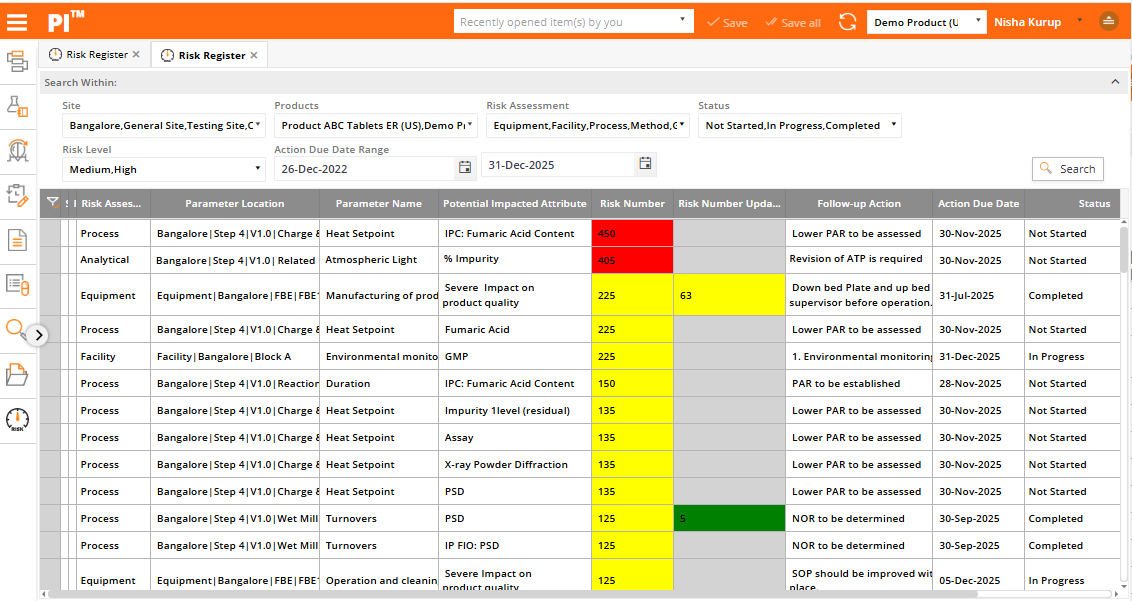The height and width of the screenshot is (601, 1132).
Task: Open the reactor equipment sidebar icon
Action: [17, 150]
